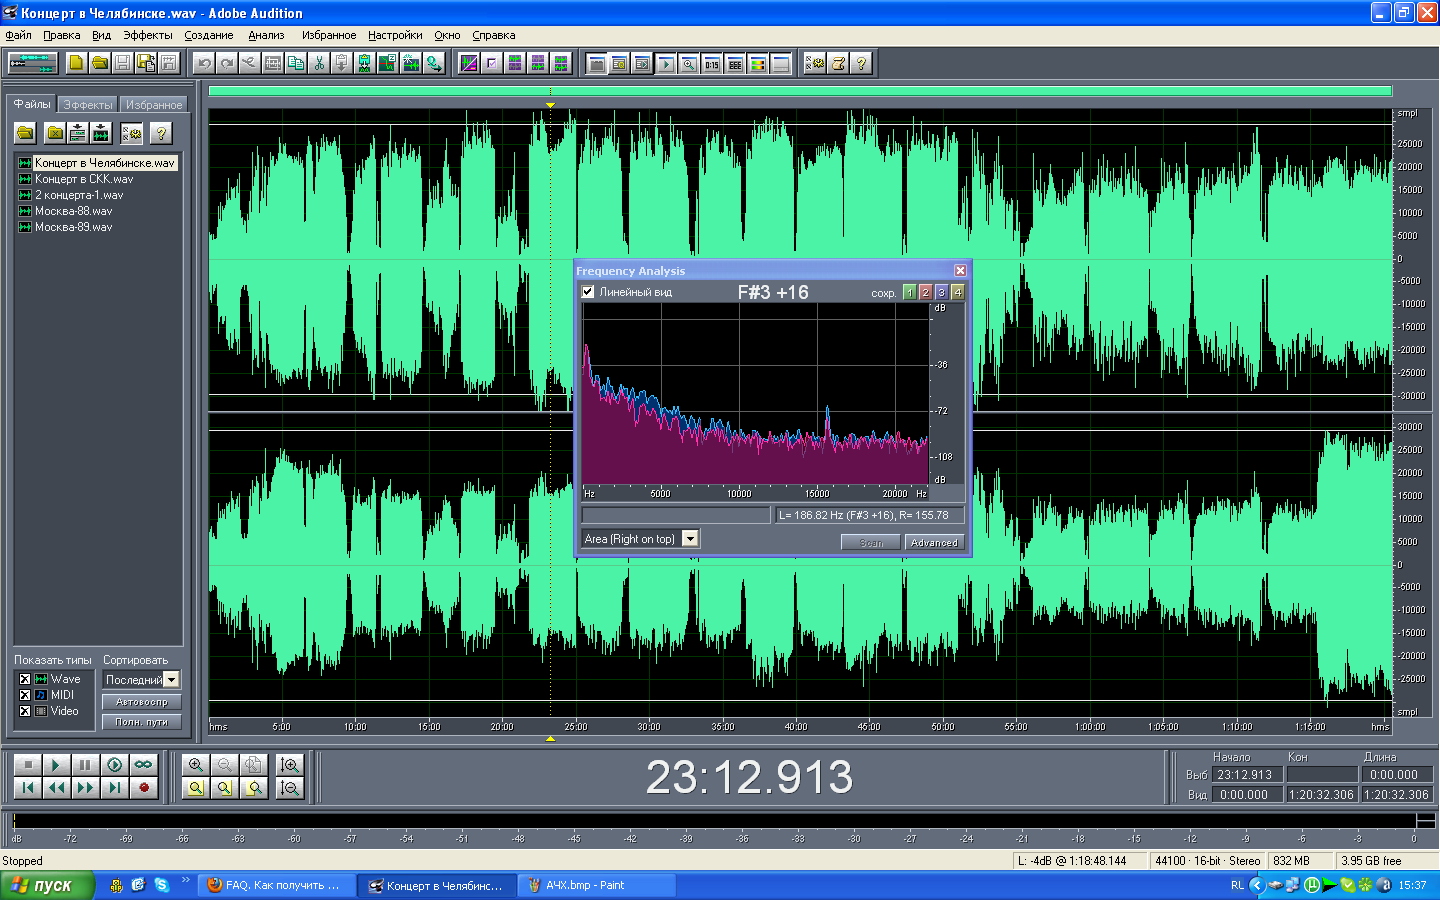Click the green number 1 save slot swatch

pyautogui.click(x=909, y=292)
